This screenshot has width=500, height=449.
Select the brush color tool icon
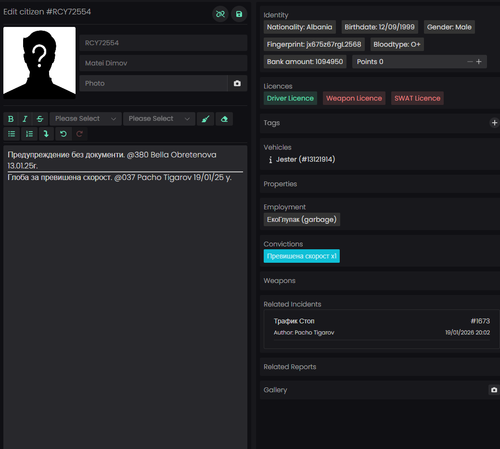point(206,119)
